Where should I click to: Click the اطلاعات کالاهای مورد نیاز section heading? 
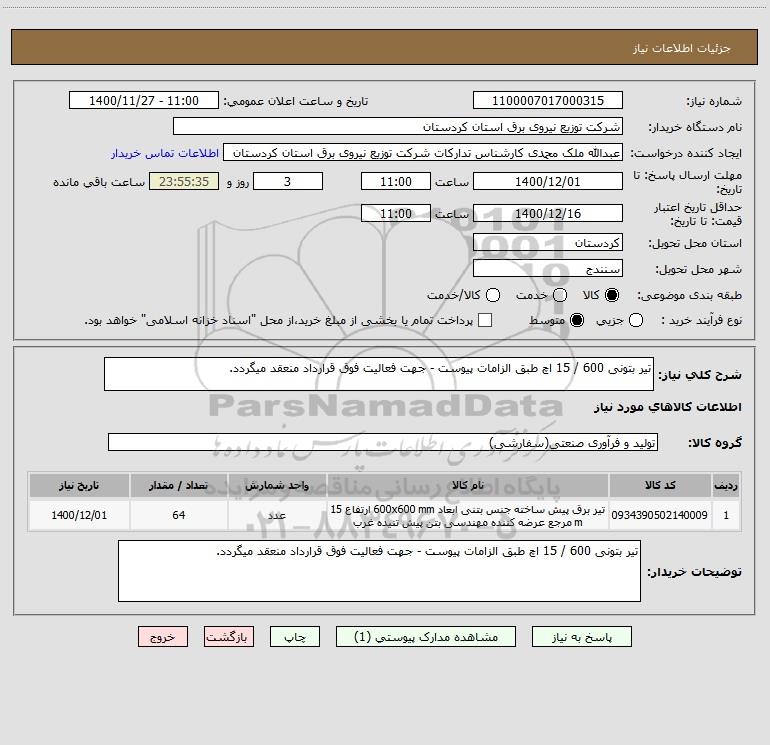[x=668, y=407]
